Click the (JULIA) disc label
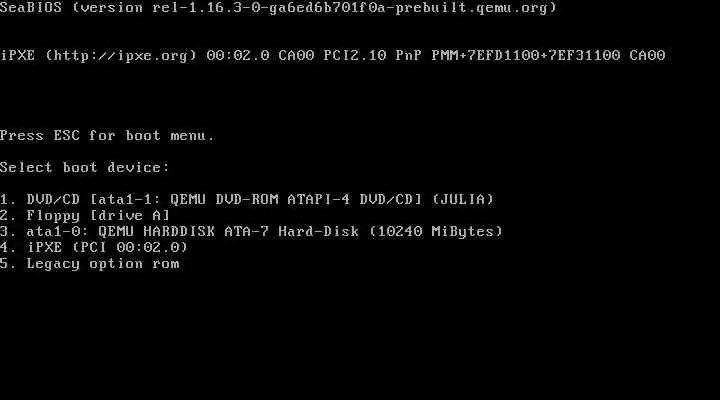 point(463,199)
